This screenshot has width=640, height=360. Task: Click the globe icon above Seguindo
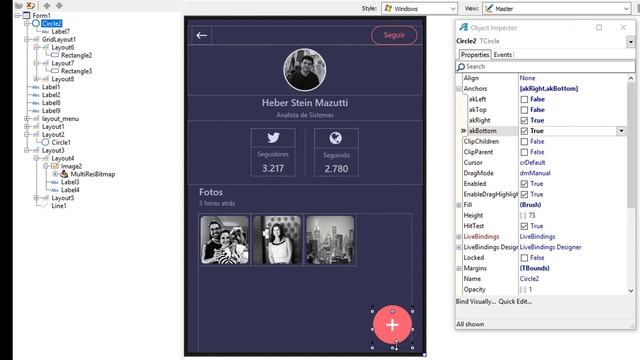pyautogui.click(x=336, y=138)
